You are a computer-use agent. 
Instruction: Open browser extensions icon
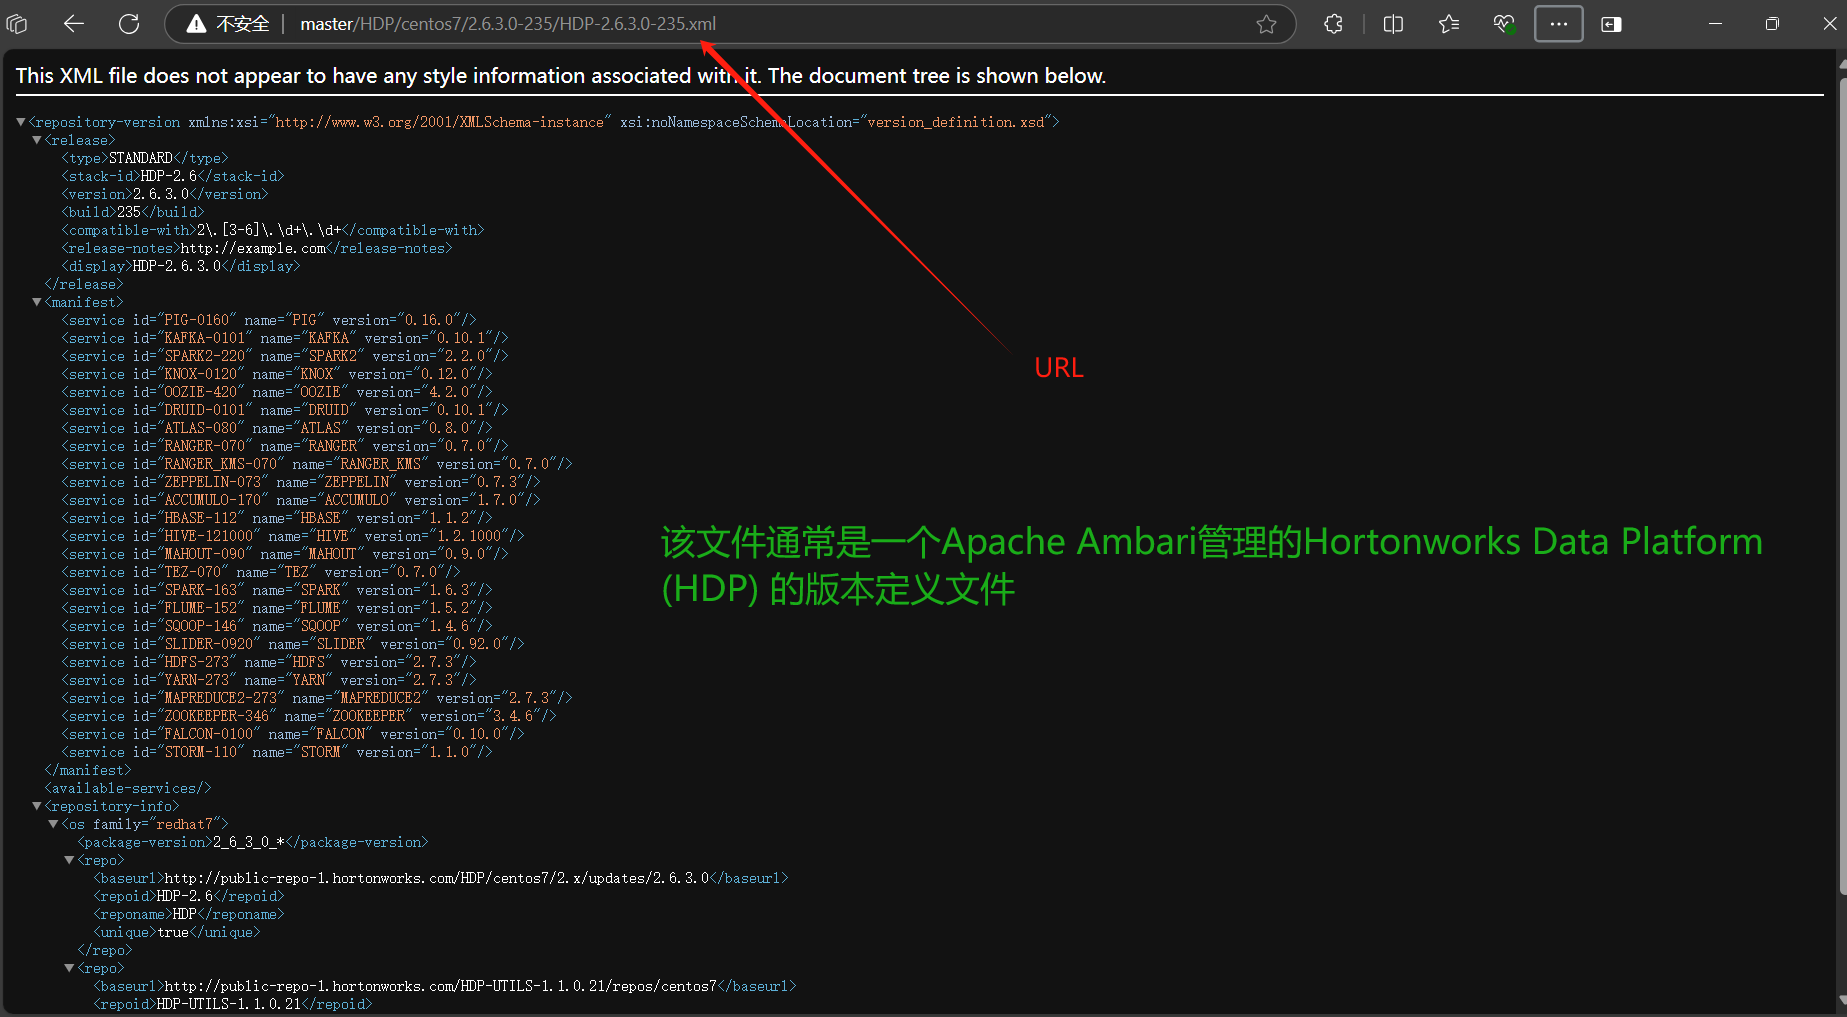coord(1333,24)
